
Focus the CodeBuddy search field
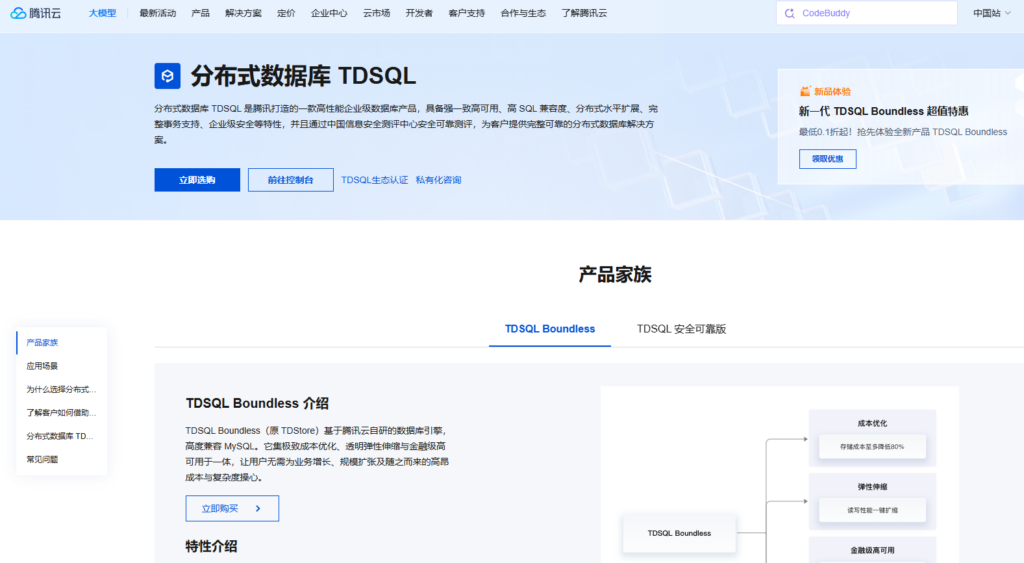coord(867,13)
